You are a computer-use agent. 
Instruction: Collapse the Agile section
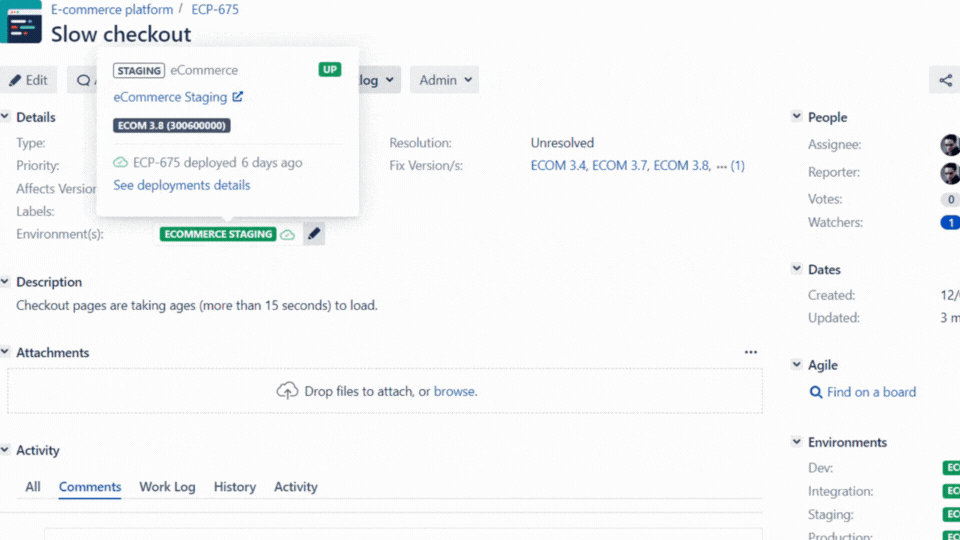(x=797, y=365)
